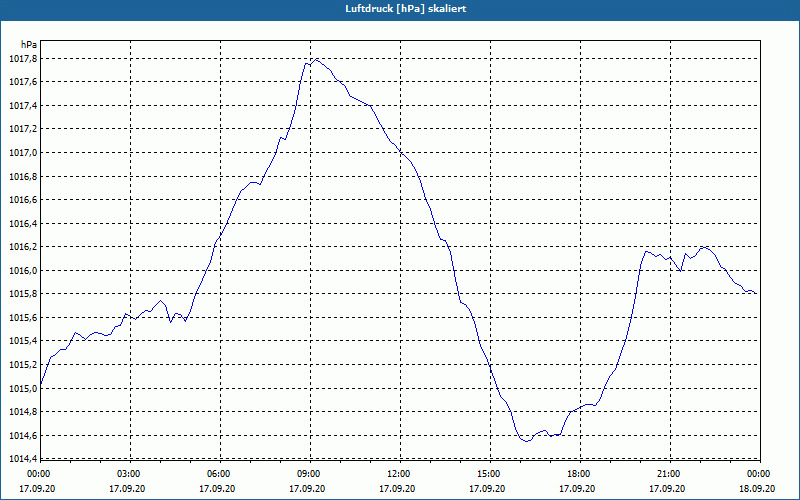800x500 pixels.
Task: Click the 06:00 time label
Action: coord(218,474)
